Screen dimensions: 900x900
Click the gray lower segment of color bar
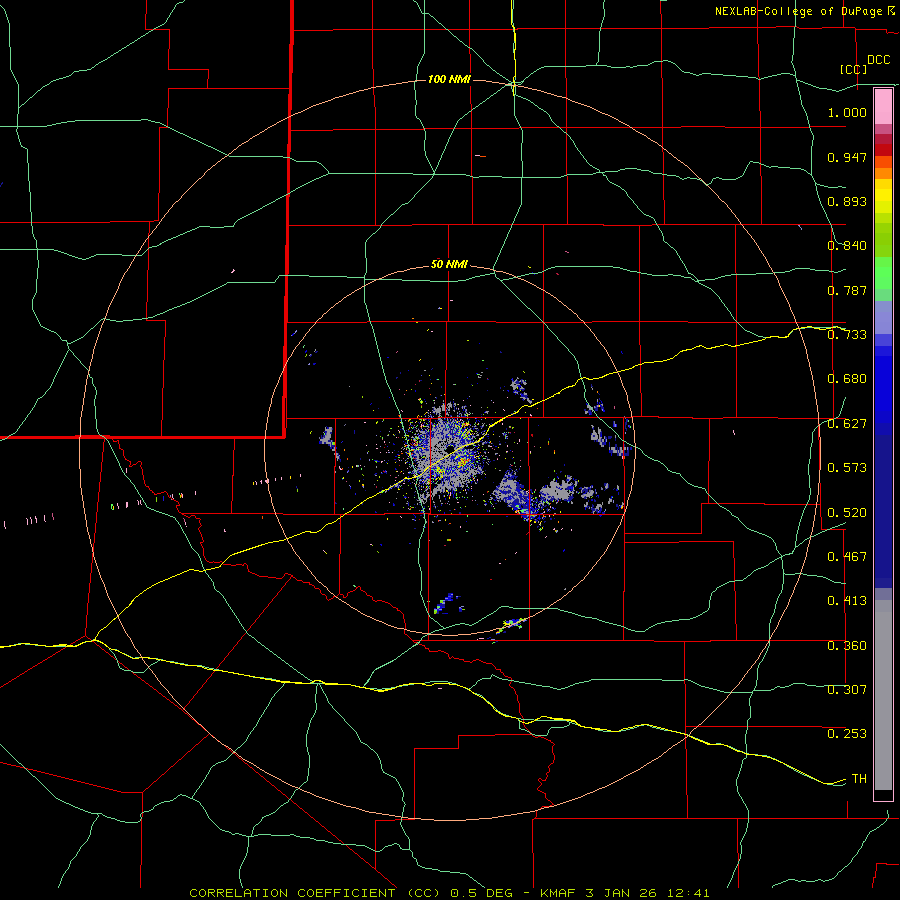point(883,695)
